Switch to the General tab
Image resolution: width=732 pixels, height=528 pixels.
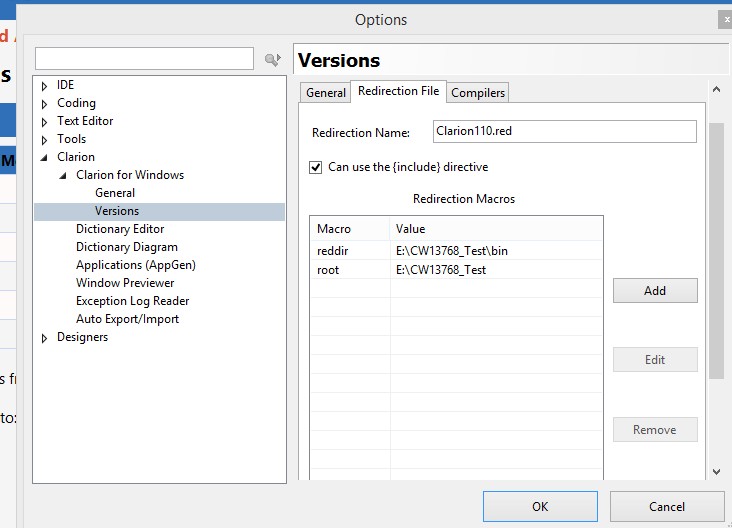coord(325,93)
